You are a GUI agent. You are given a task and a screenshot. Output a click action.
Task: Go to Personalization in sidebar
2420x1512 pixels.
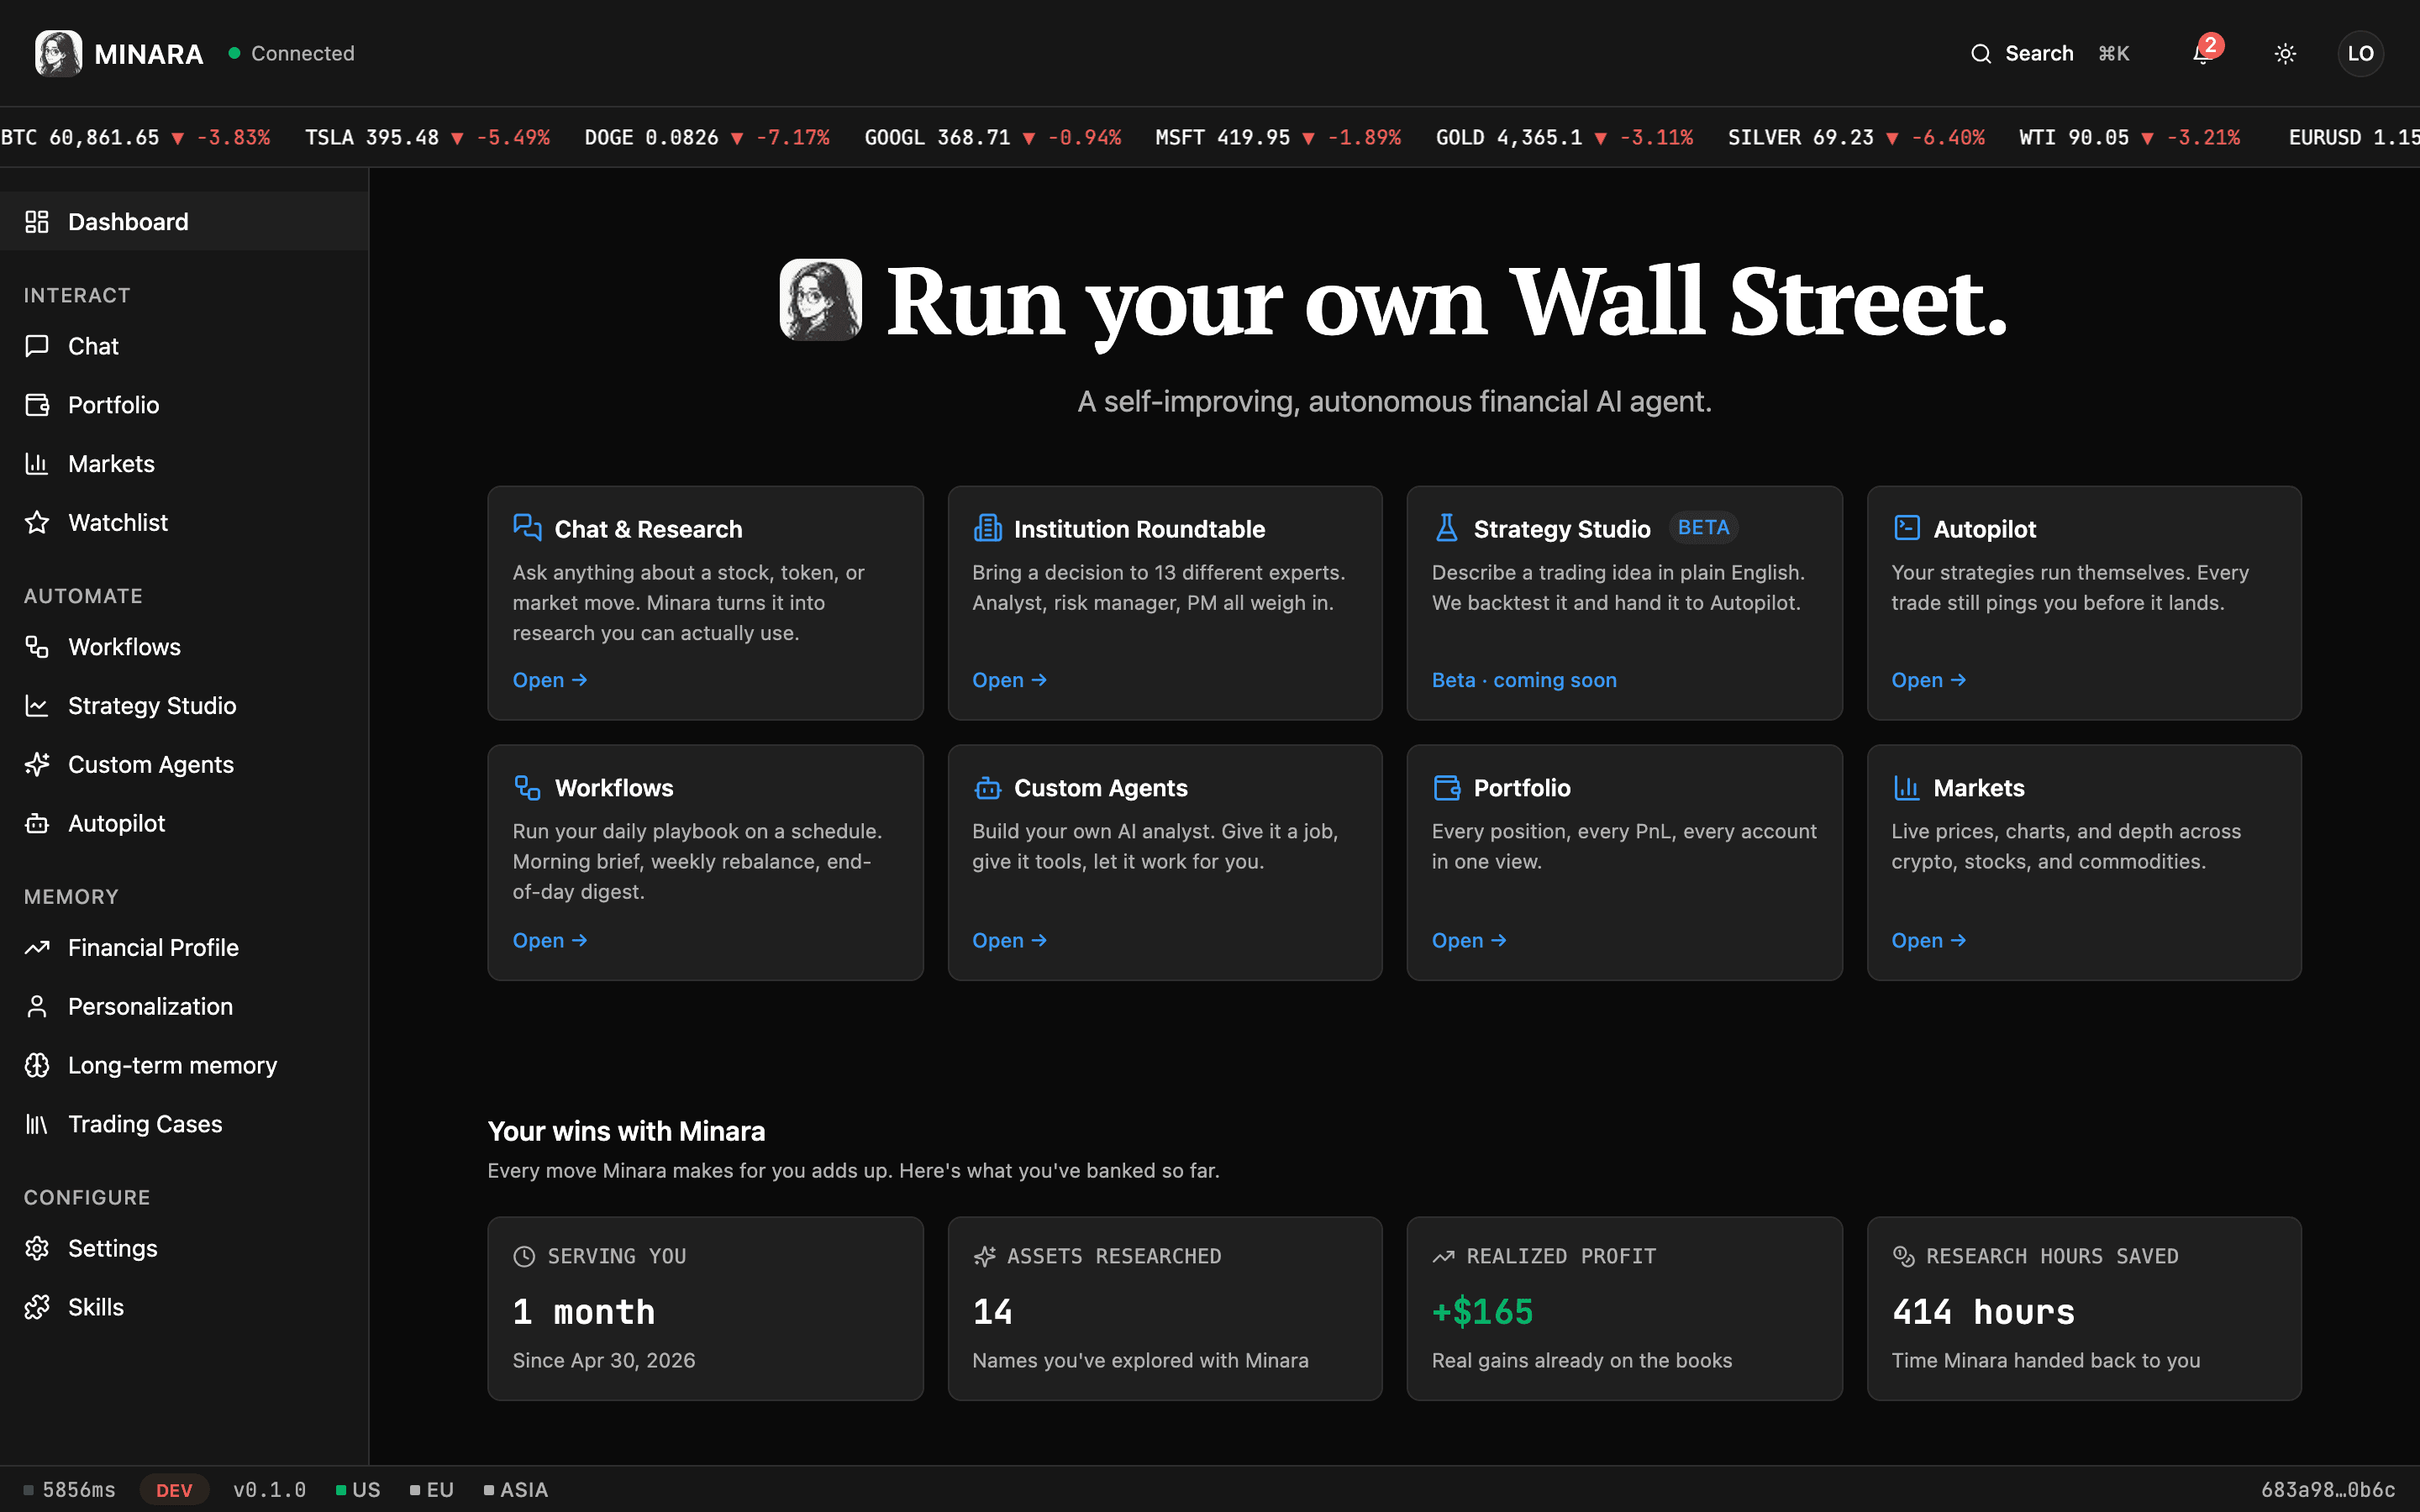(x=184, y=1007)
